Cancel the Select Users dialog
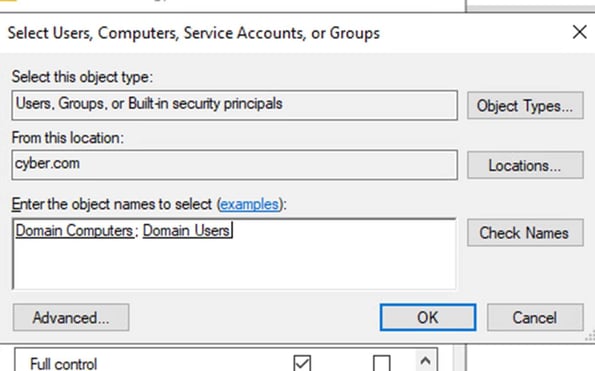This screenshot has width=595, height=371. [x=535, y=317]
